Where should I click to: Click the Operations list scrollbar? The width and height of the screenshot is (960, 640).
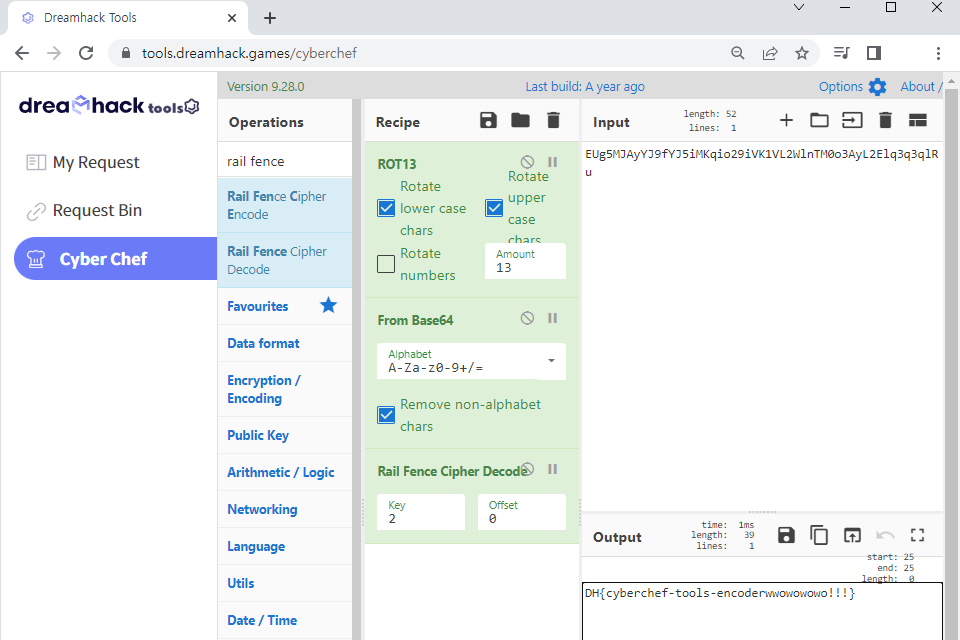tap(356, 367)
